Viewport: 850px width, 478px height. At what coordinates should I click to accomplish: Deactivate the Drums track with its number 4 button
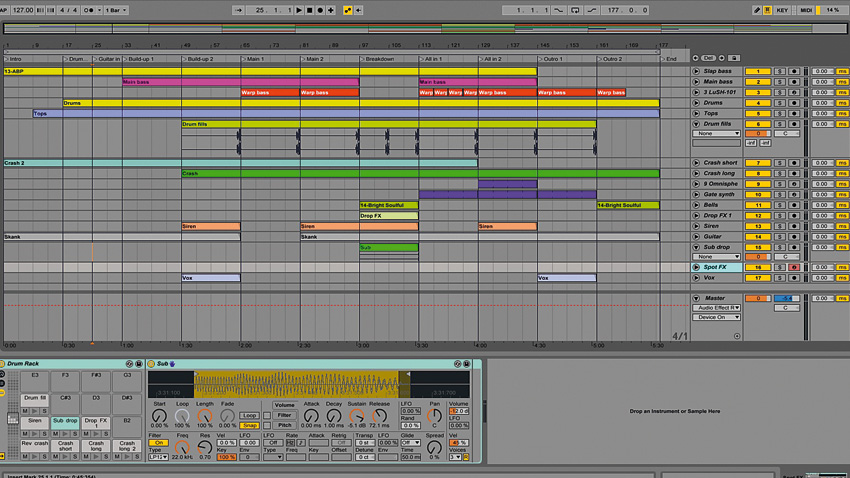tap(758, 103)
